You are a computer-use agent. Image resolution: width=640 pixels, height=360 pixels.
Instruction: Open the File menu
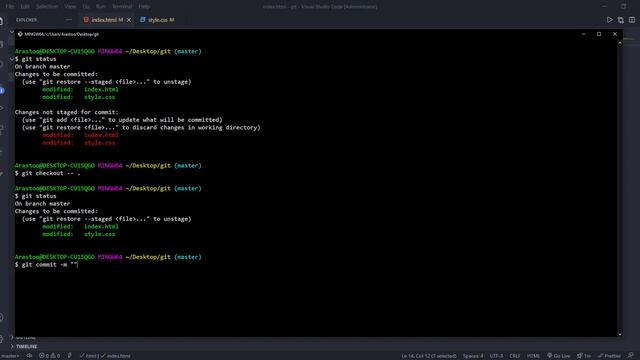pos(10,7)
